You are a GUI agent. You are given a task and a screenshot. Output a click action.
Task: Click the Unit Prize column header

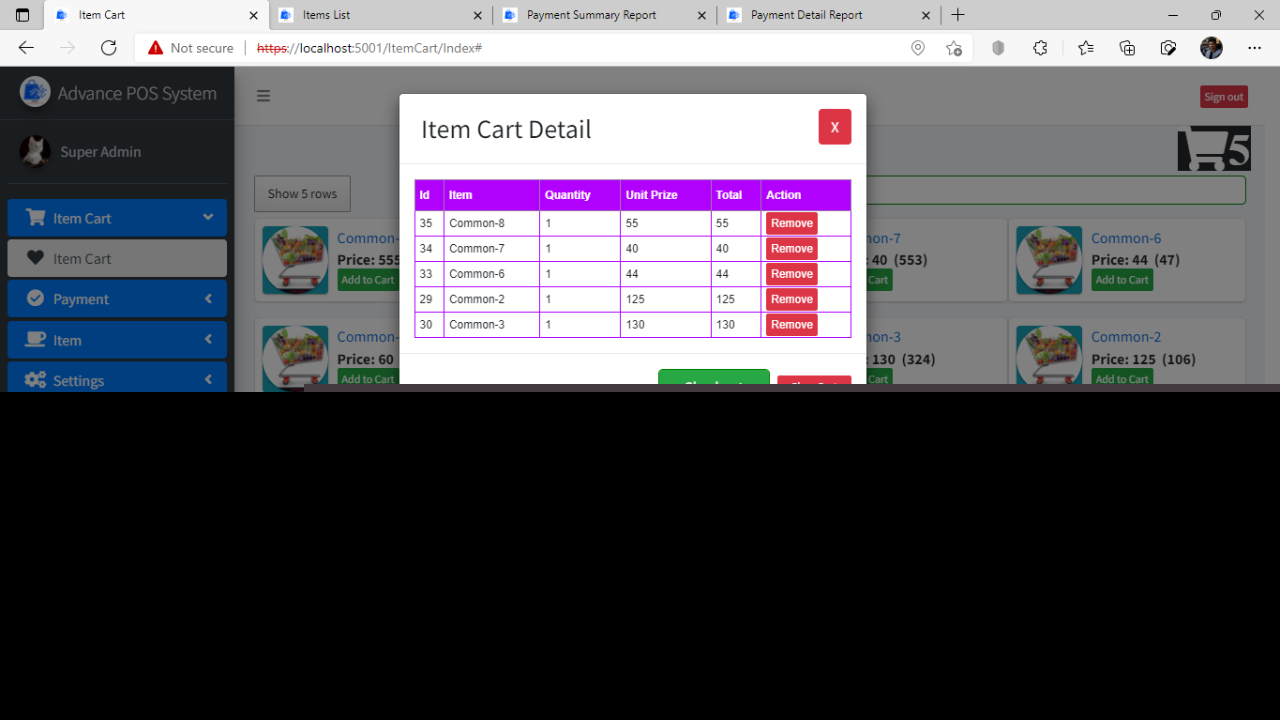(666, 195)
